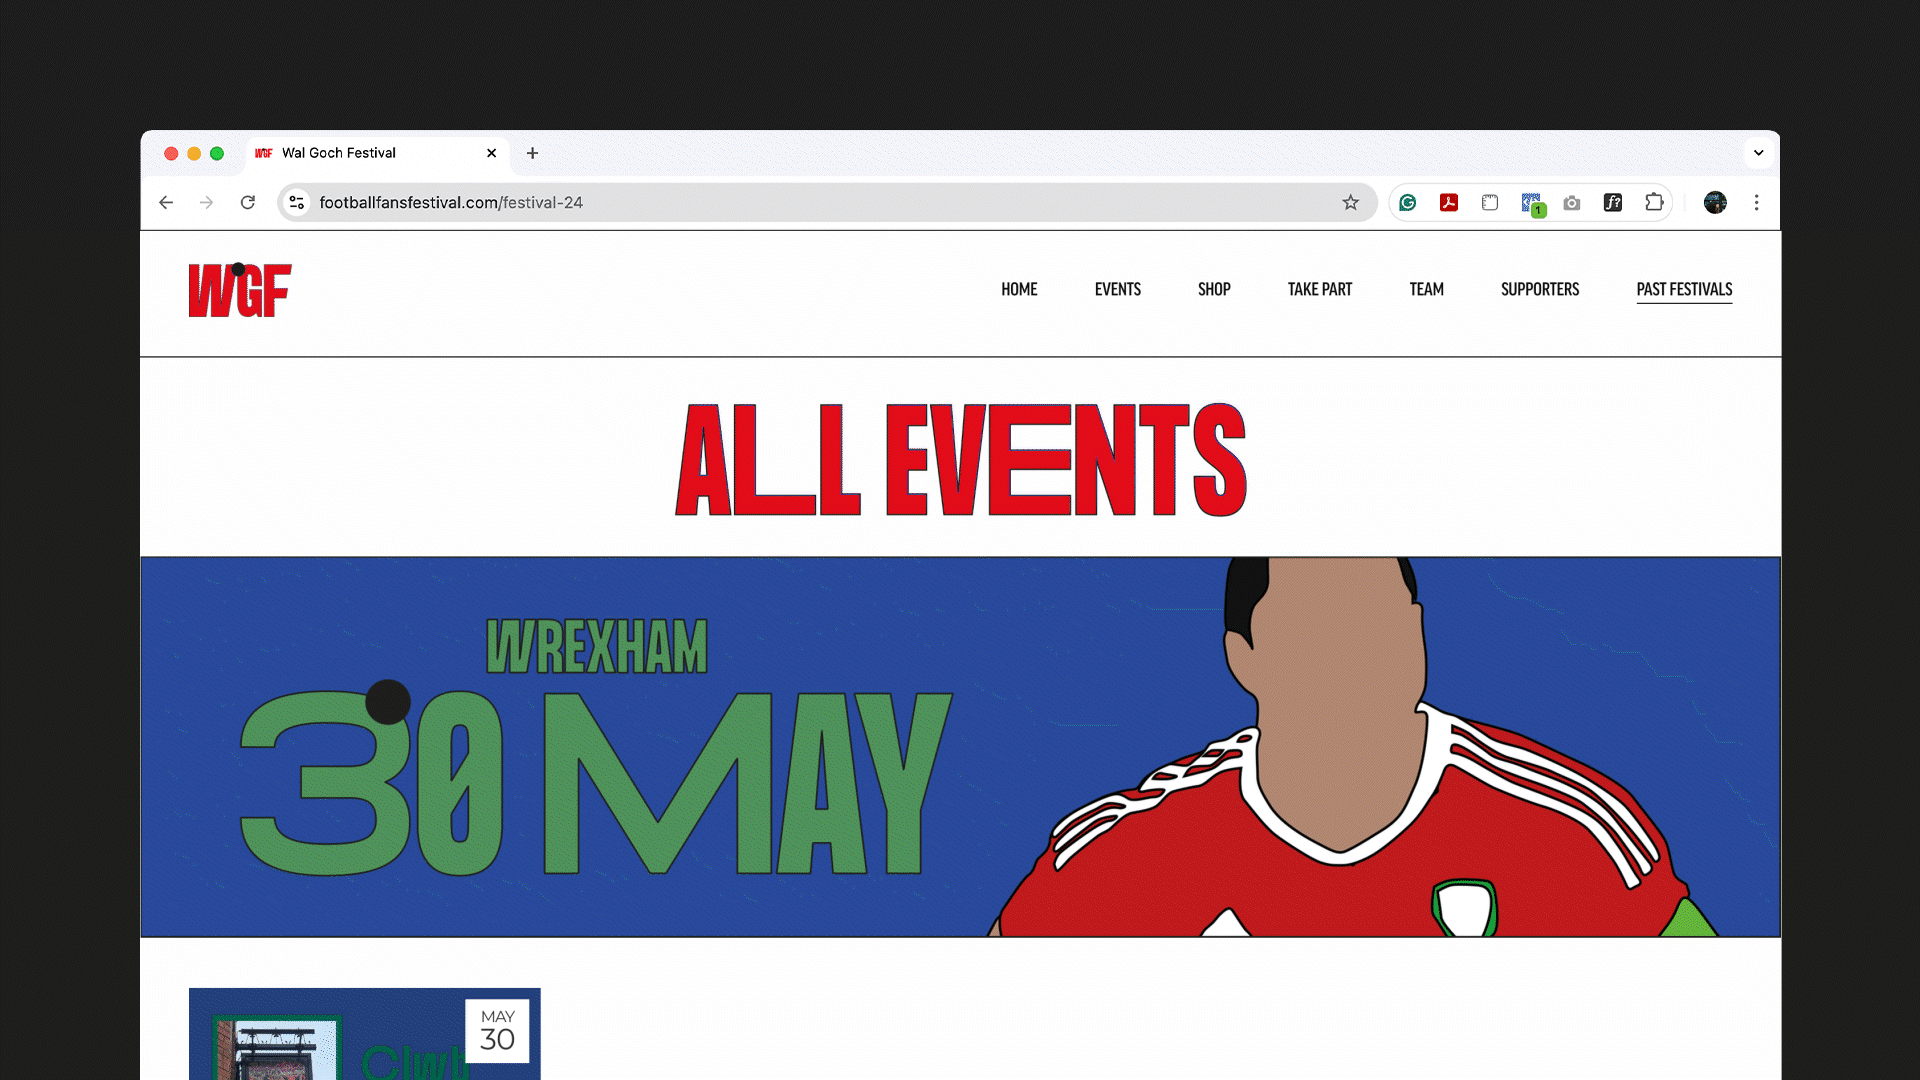1920x1080 pixels.
Task: Open the TAKE PART nav item
Action: [1320, 289]
